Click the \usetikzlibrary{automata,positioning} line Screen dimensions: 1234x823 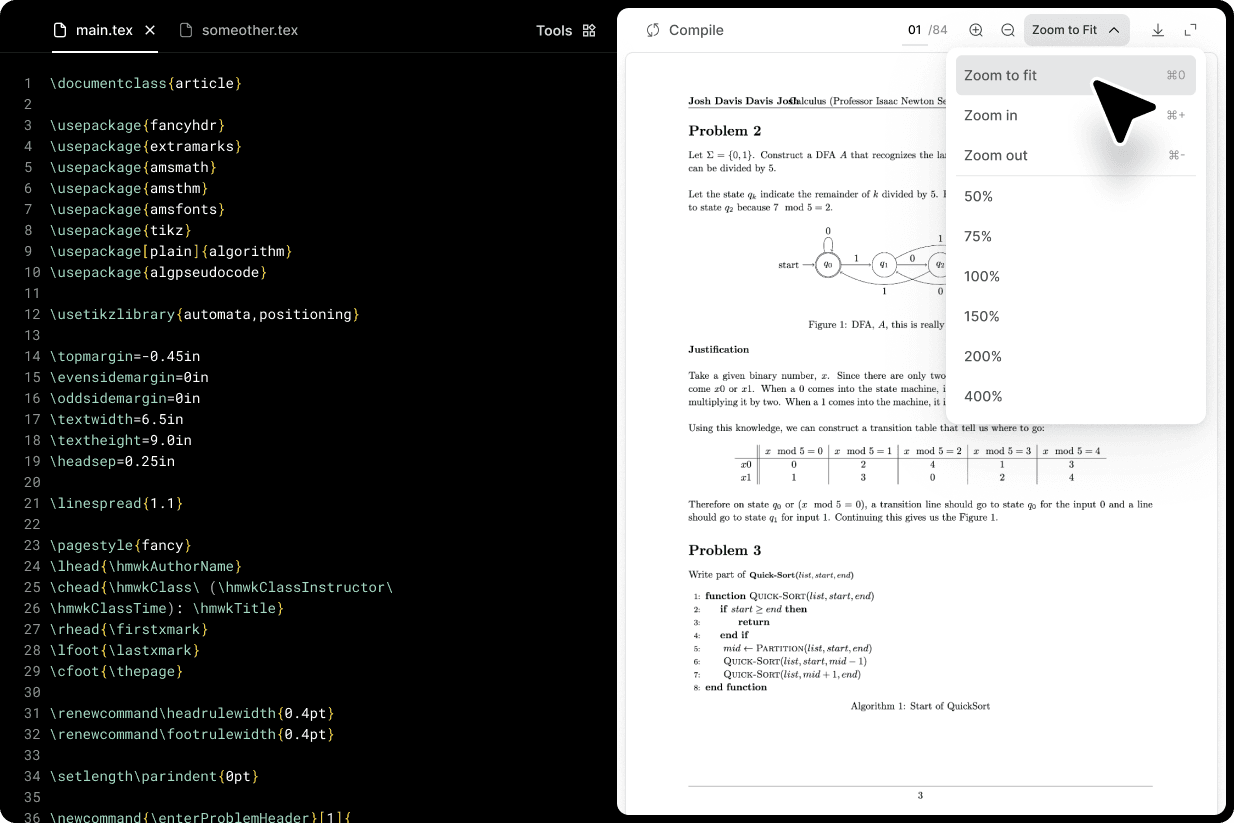[205, 314]
